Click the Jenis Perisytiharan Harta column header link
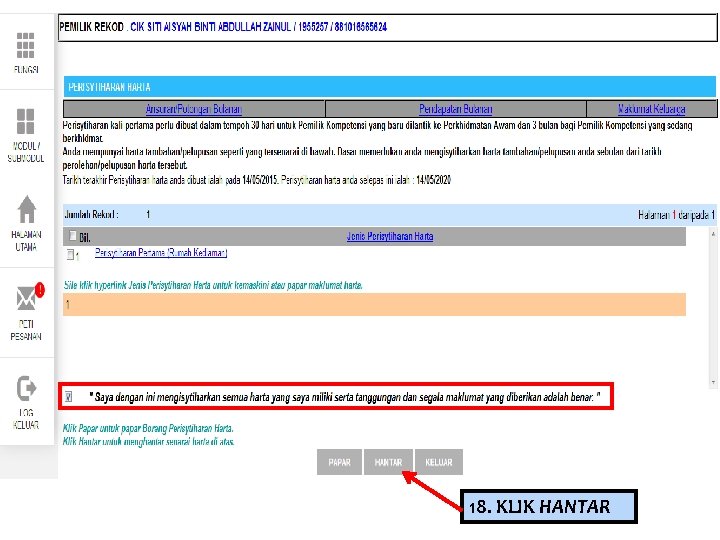Viewport: 720px width, 540px height. click(x=390, y=236)
